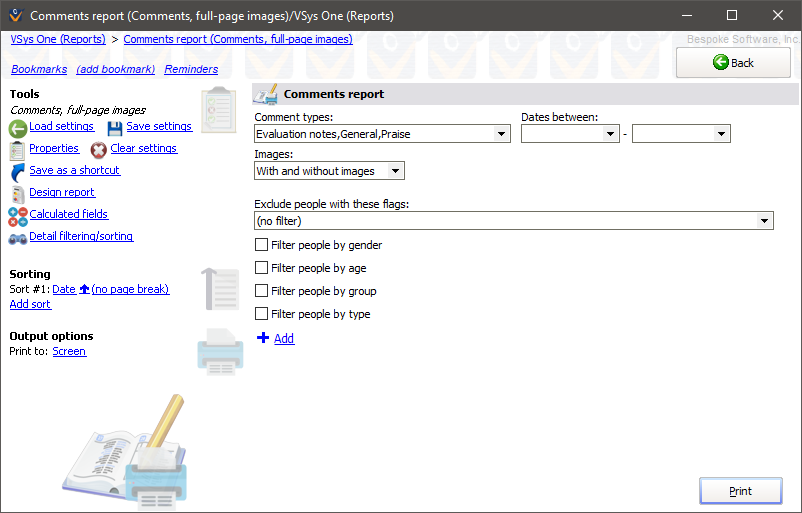Image resolution: width=802 pixels, height=513 pixels.
Task: Expand the Images dropdown list
Action: tap(395, 171)
